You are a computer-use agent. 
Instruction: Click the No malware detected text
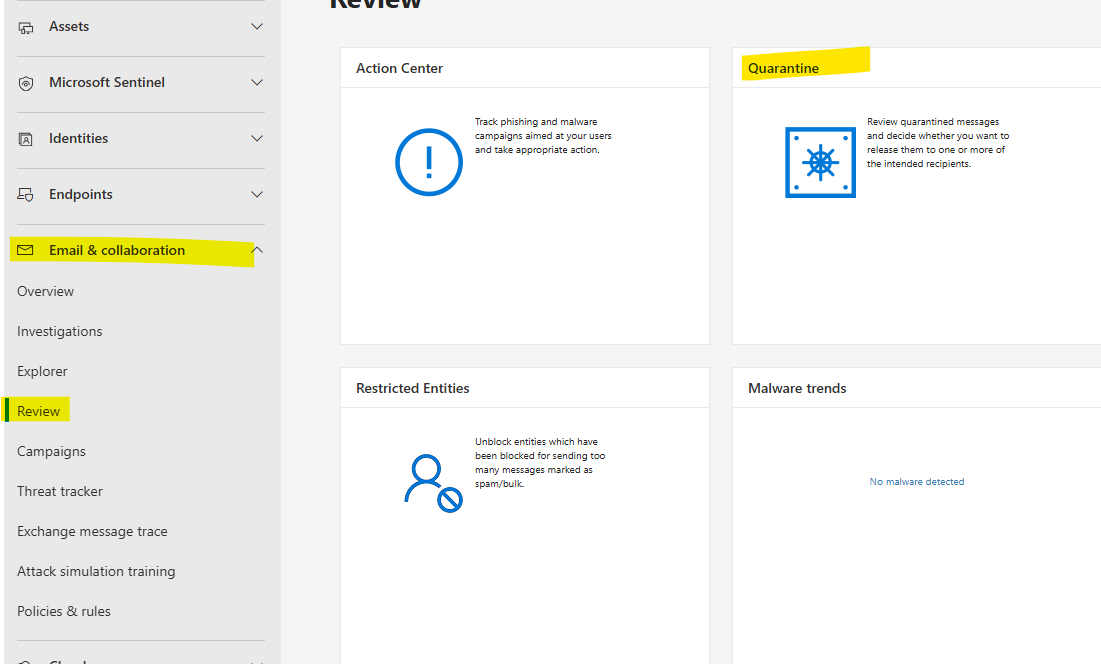pos(917,482)
